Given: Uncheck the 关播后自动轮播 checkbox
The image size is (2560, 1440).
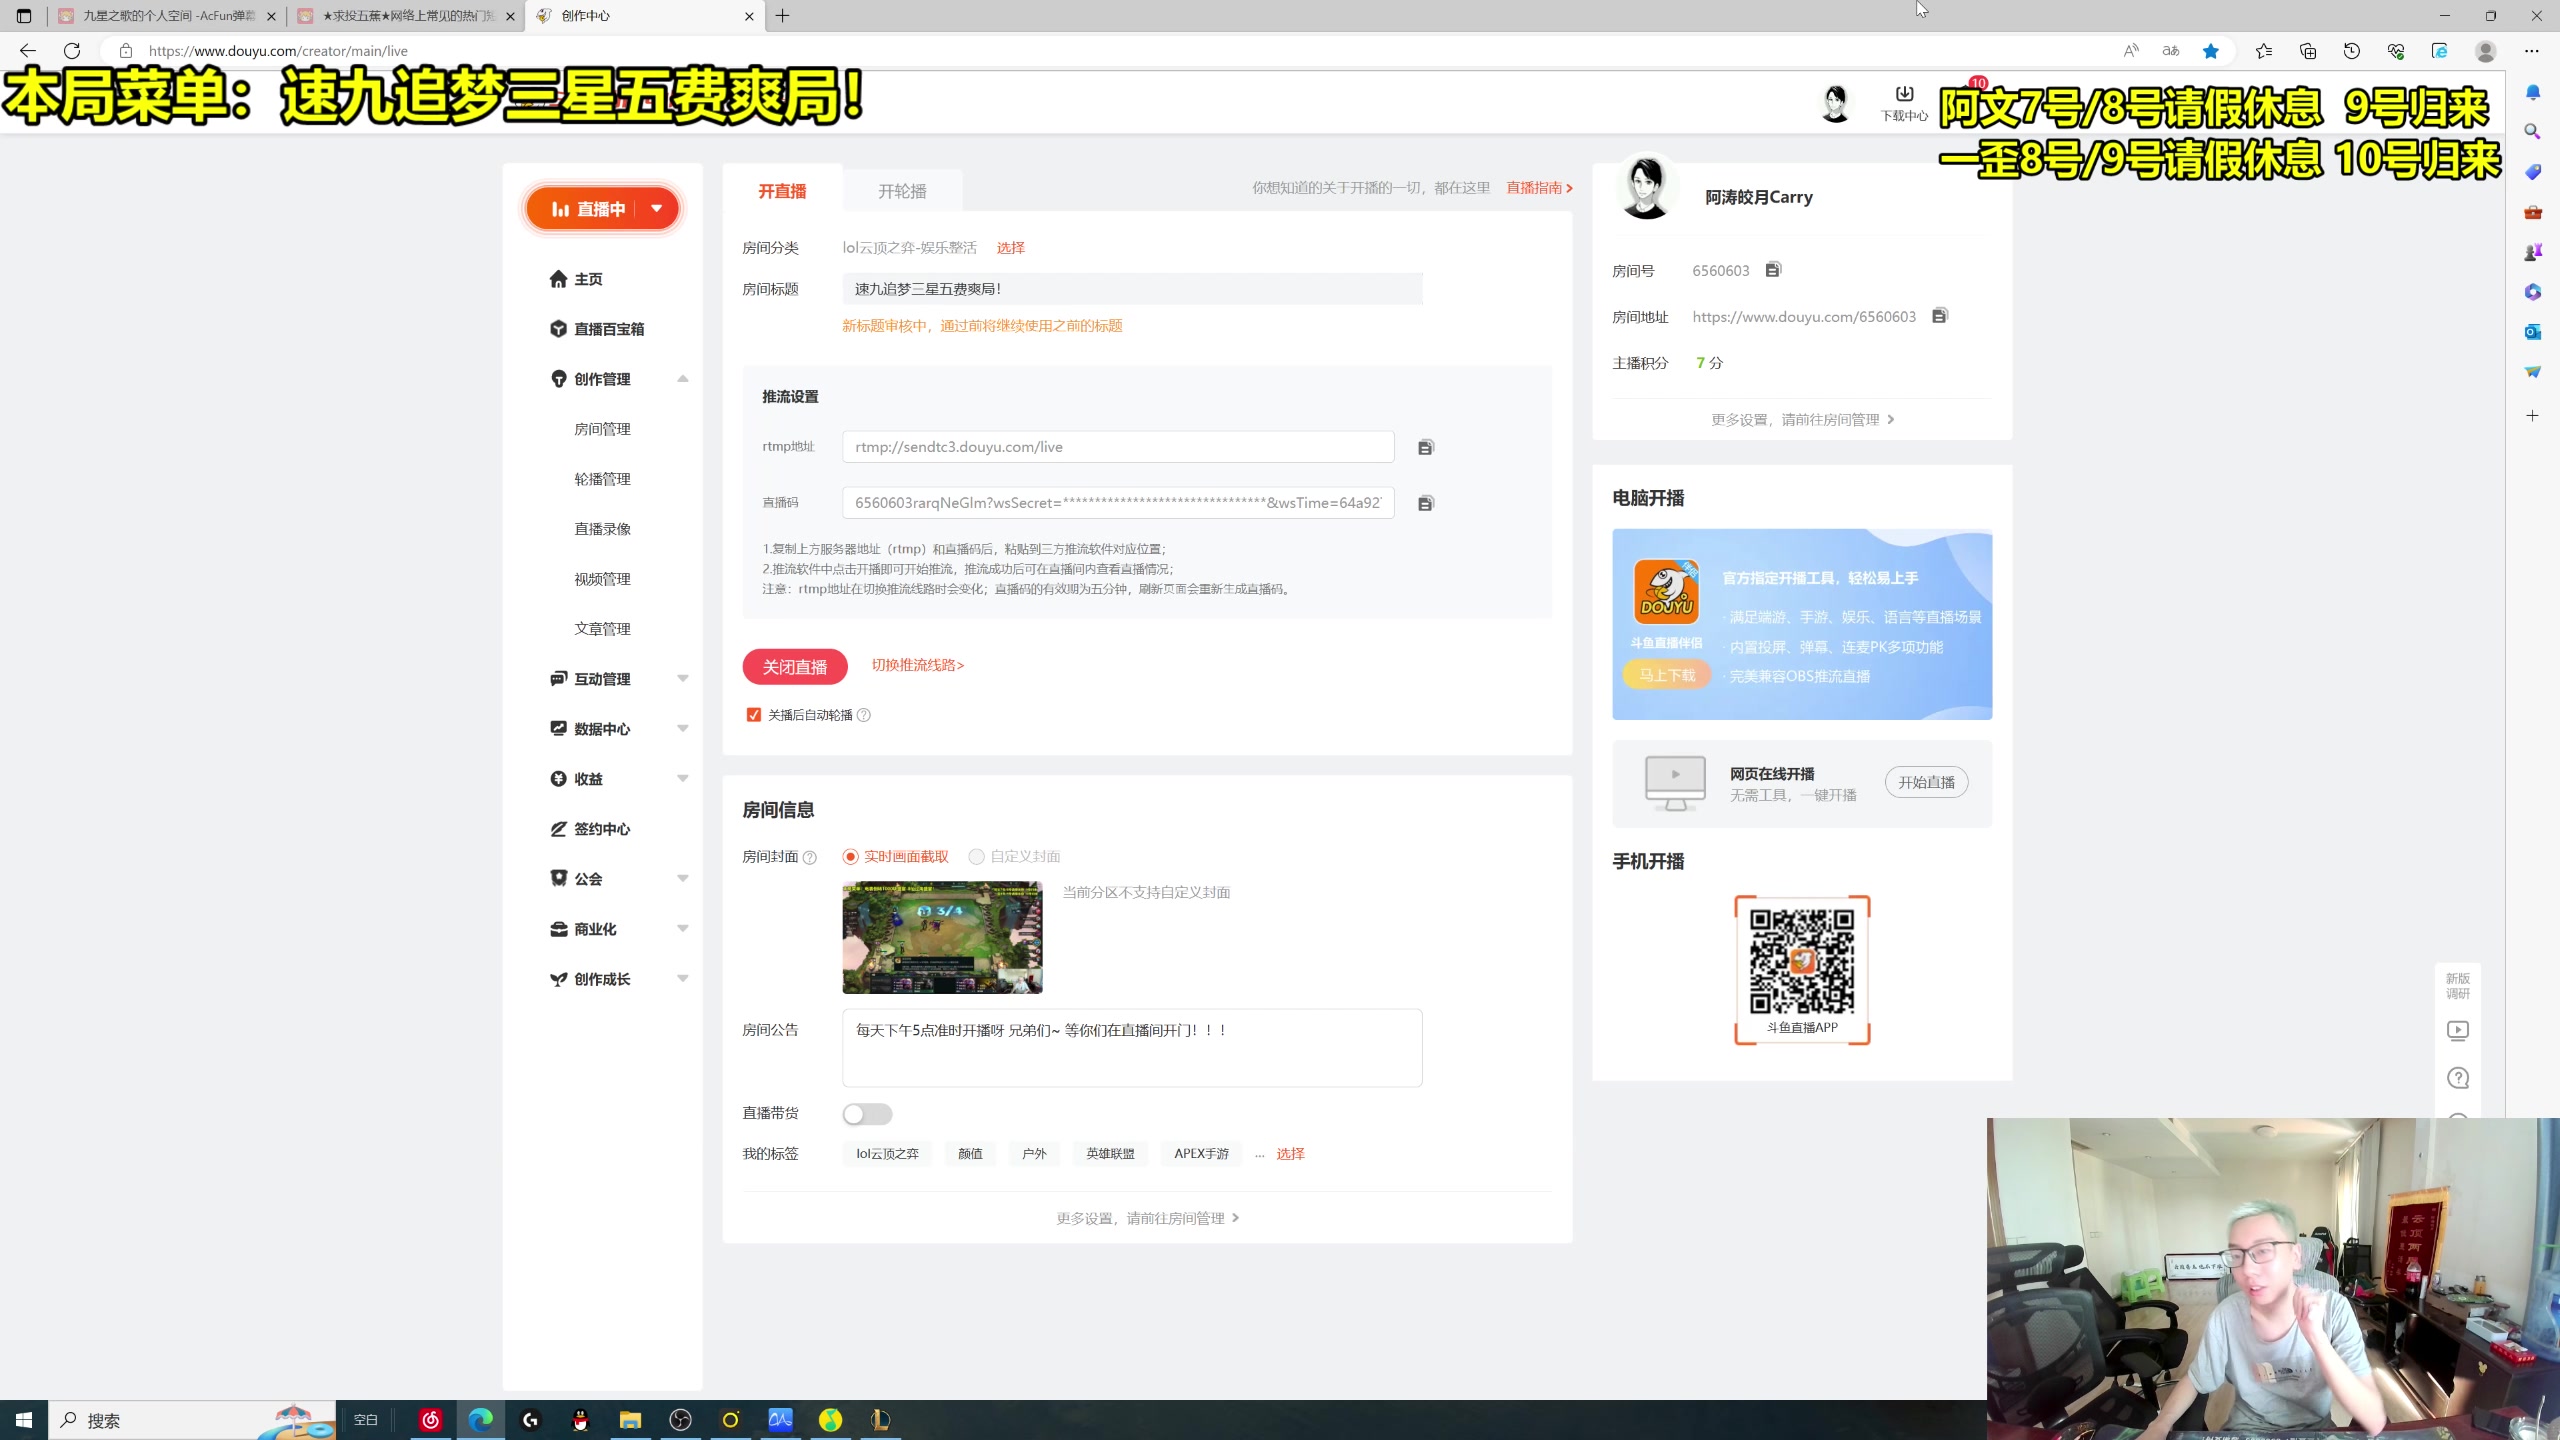Looking at the screenshot, I should 754,715.
